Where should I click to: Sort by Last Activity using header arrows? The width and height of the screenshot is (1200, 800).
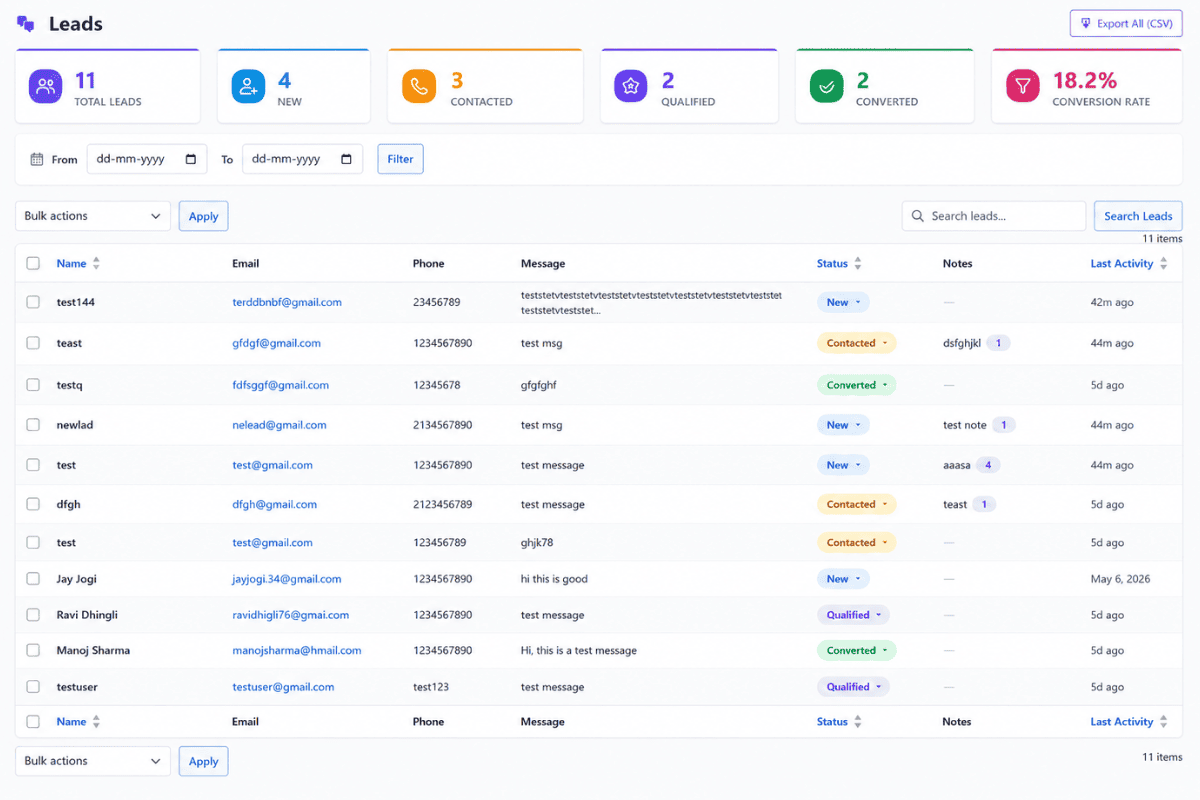pos(1163,264)
